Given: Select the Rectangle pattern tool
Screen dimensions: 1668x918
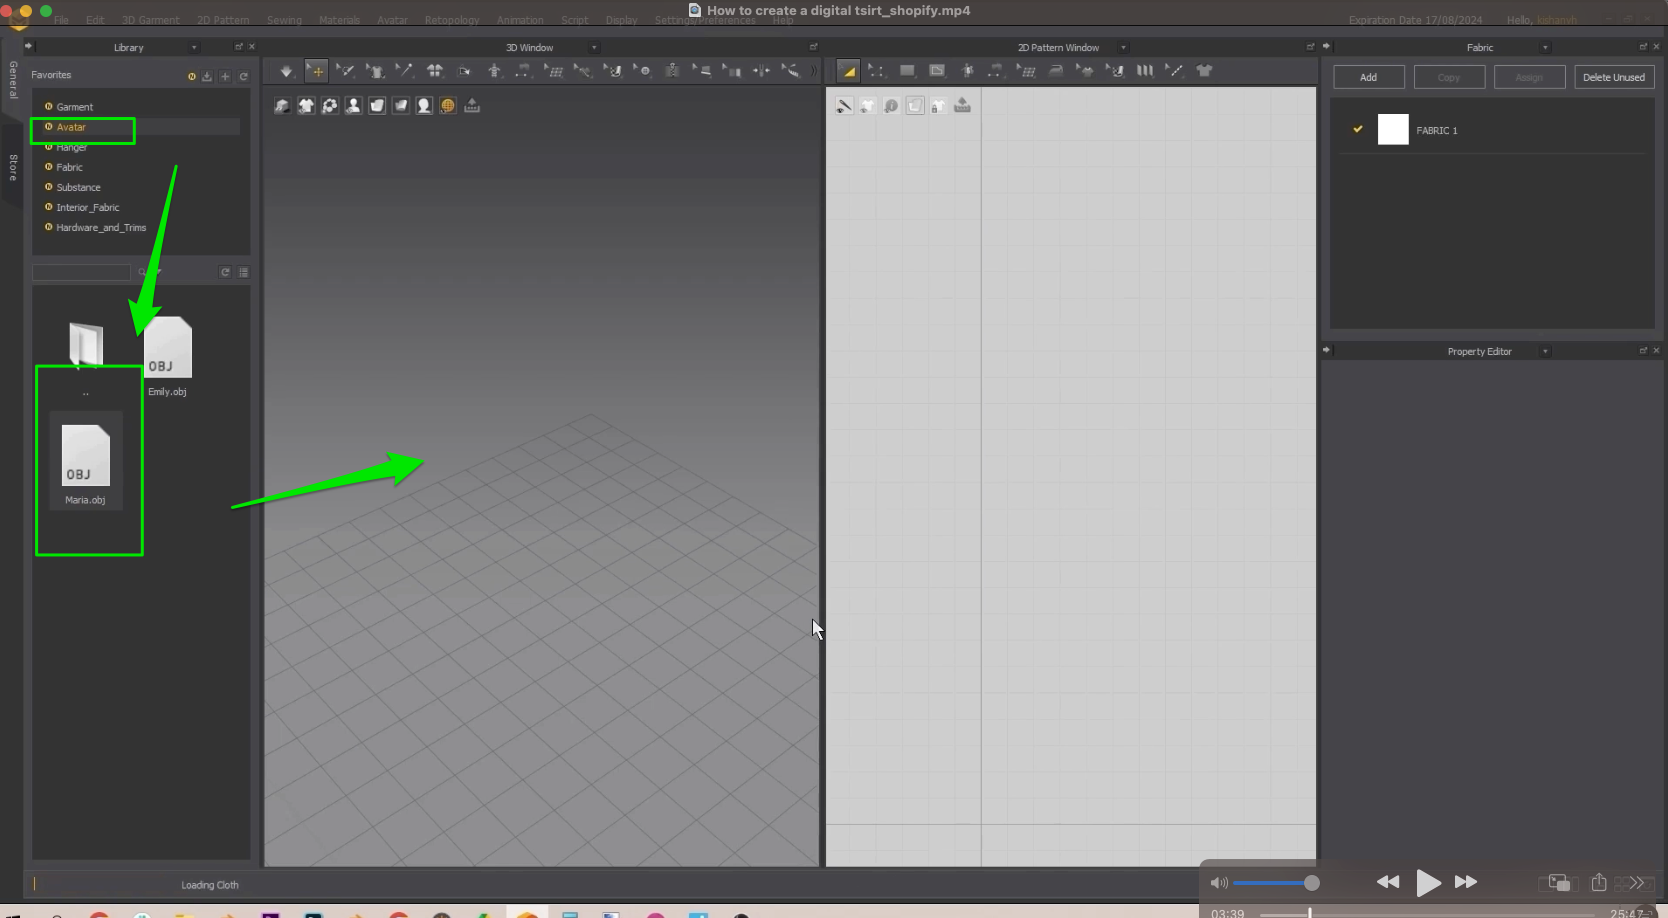Looking at the screenshot, I should click(x=907, y=71).
